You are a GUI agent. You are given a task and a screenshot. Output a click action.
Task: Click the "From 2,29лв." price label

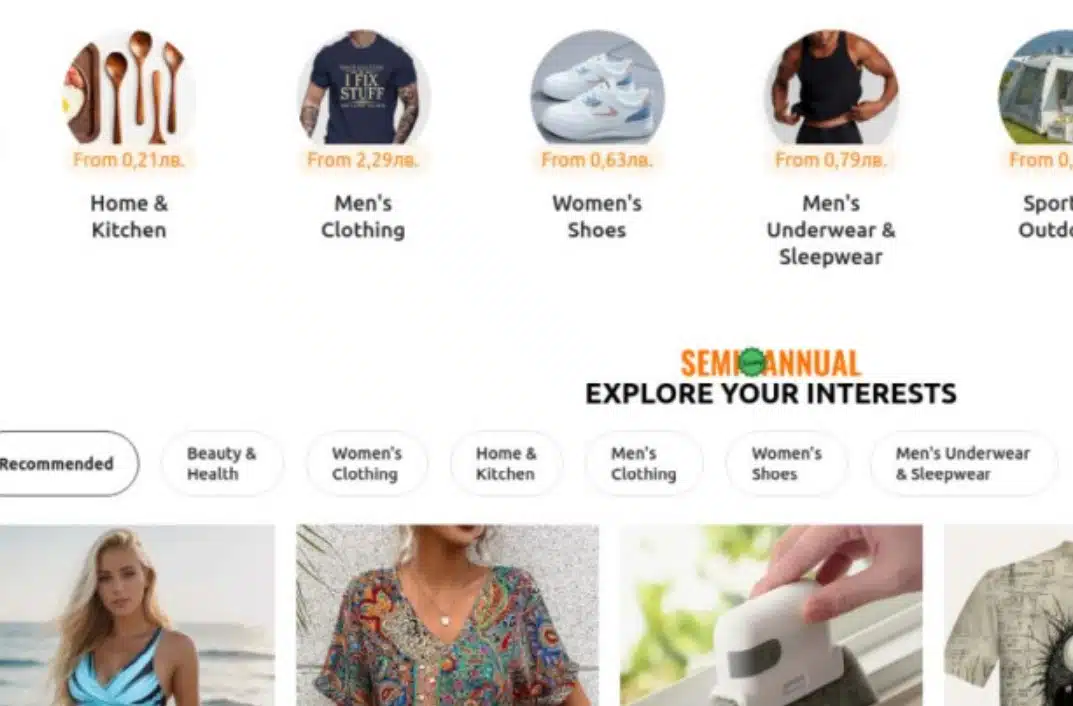(x=363, y=160)
